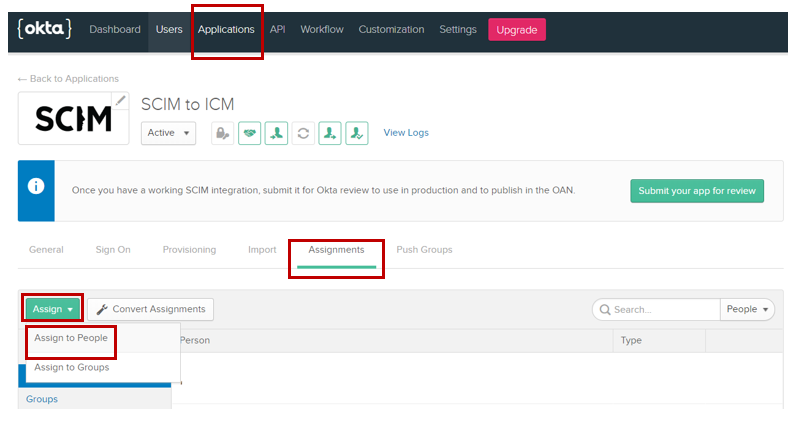Click the green handshake icon
The height and width of the screenshot is (432, 795).
249,133
